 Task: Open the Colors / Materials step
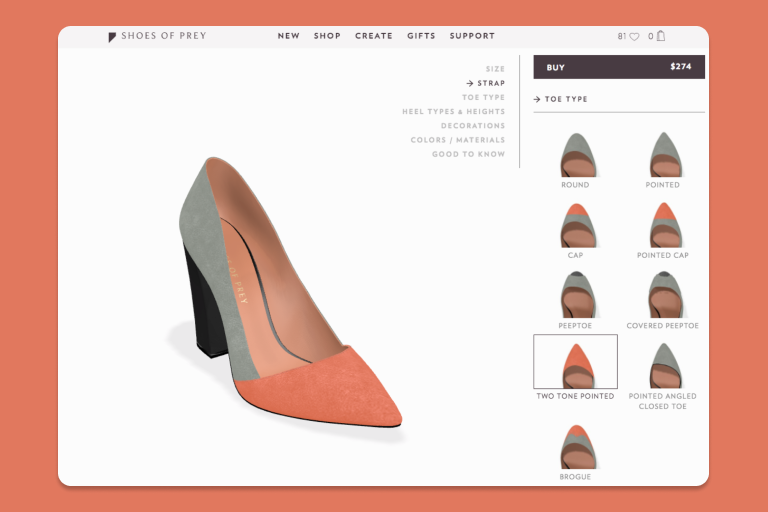pyautogui.click(x=457, y=140)
